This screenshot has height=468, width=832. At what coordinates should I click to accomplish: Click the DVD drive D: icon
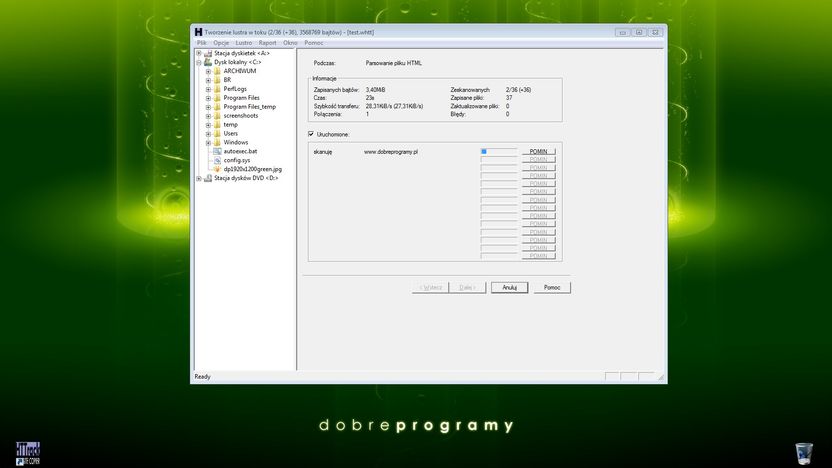pos(208,178)
